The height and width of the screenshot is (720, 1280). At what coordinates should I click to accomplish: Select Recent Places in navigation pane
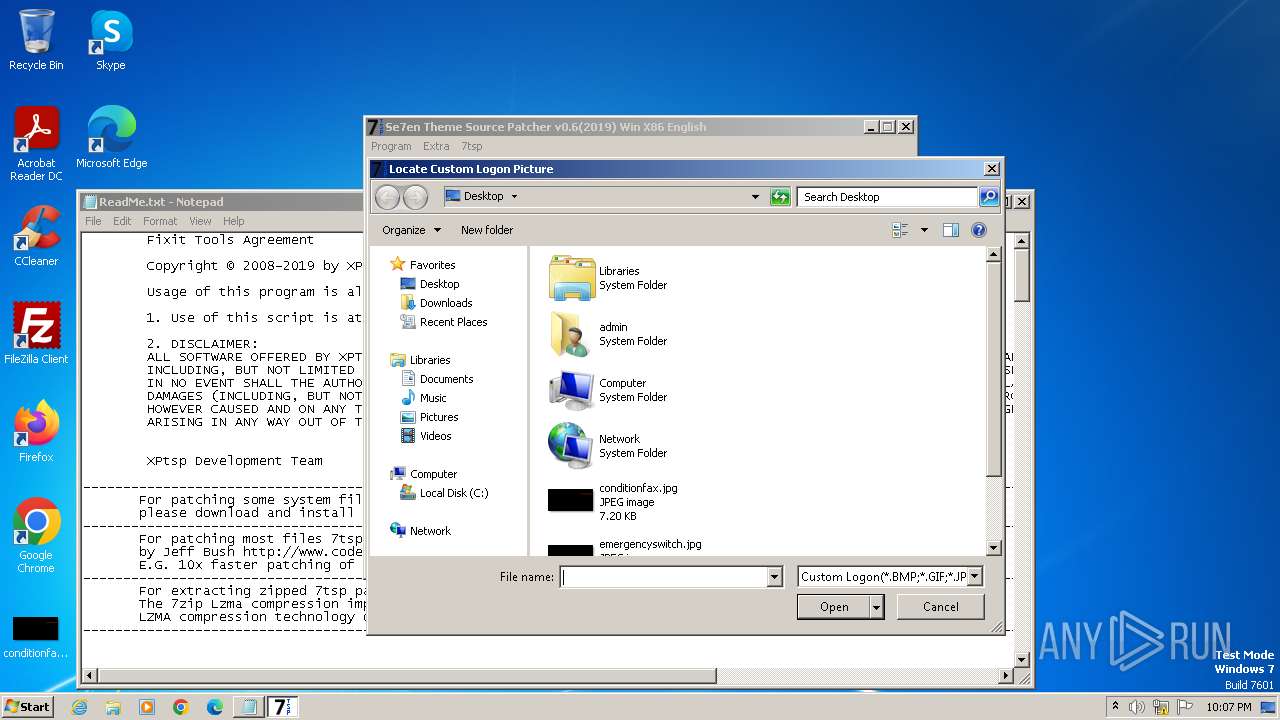[x=453, y=322]
